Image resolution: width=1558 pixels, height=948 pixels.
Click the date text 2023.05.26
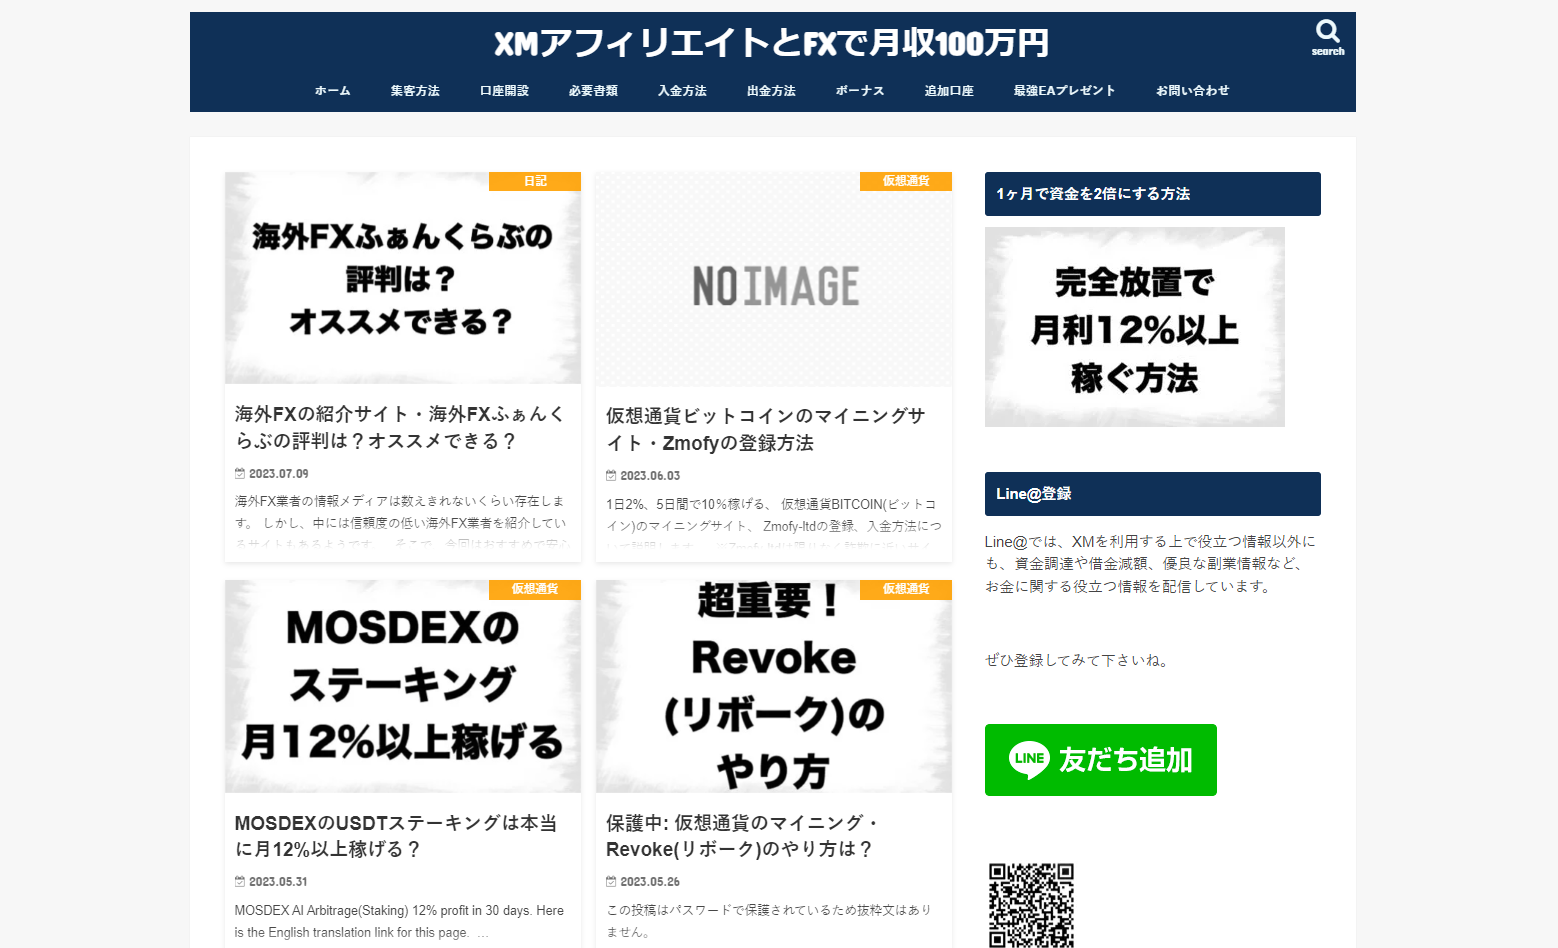click(x=650, y=882)
